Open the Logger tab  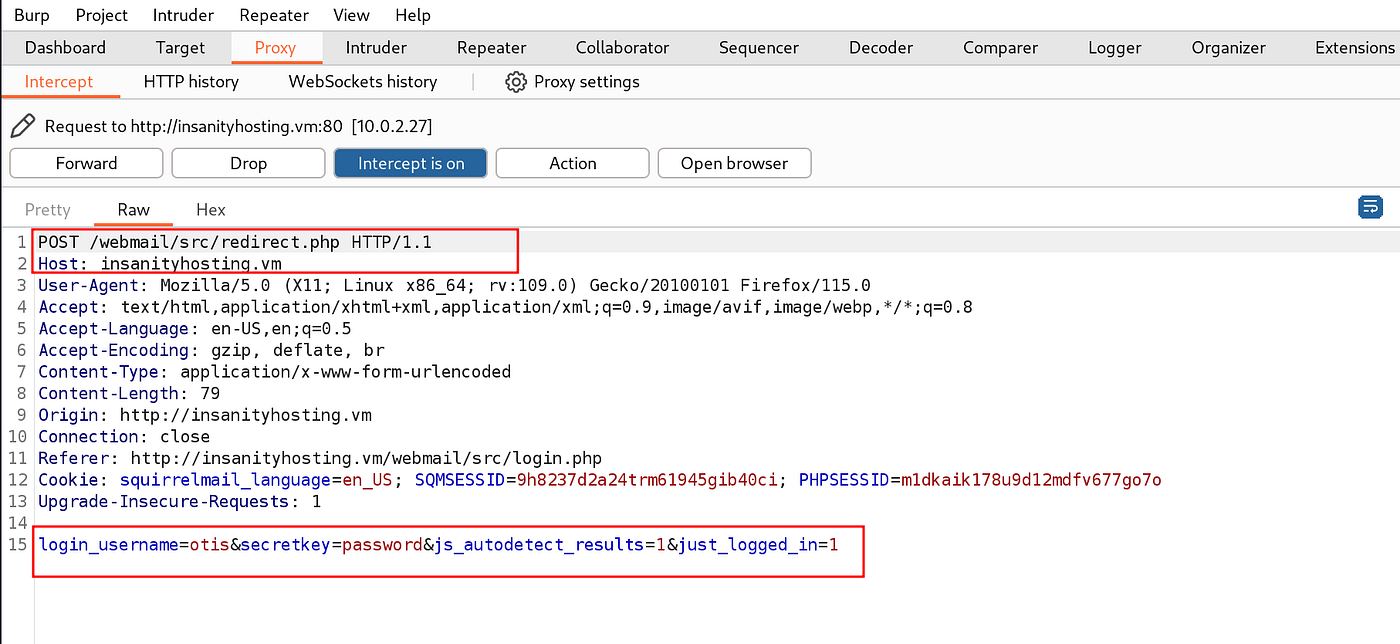tap(1114, 47)
